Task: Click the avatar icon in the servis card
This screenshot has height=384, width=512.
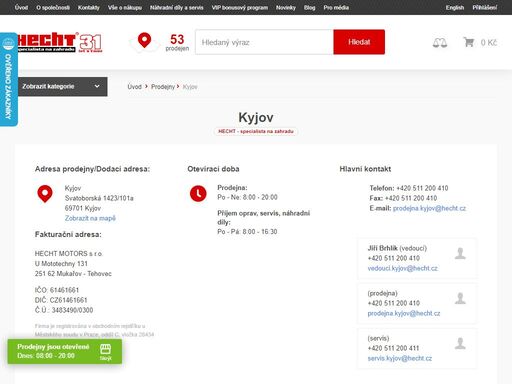Action: click(x=460, y=343)
